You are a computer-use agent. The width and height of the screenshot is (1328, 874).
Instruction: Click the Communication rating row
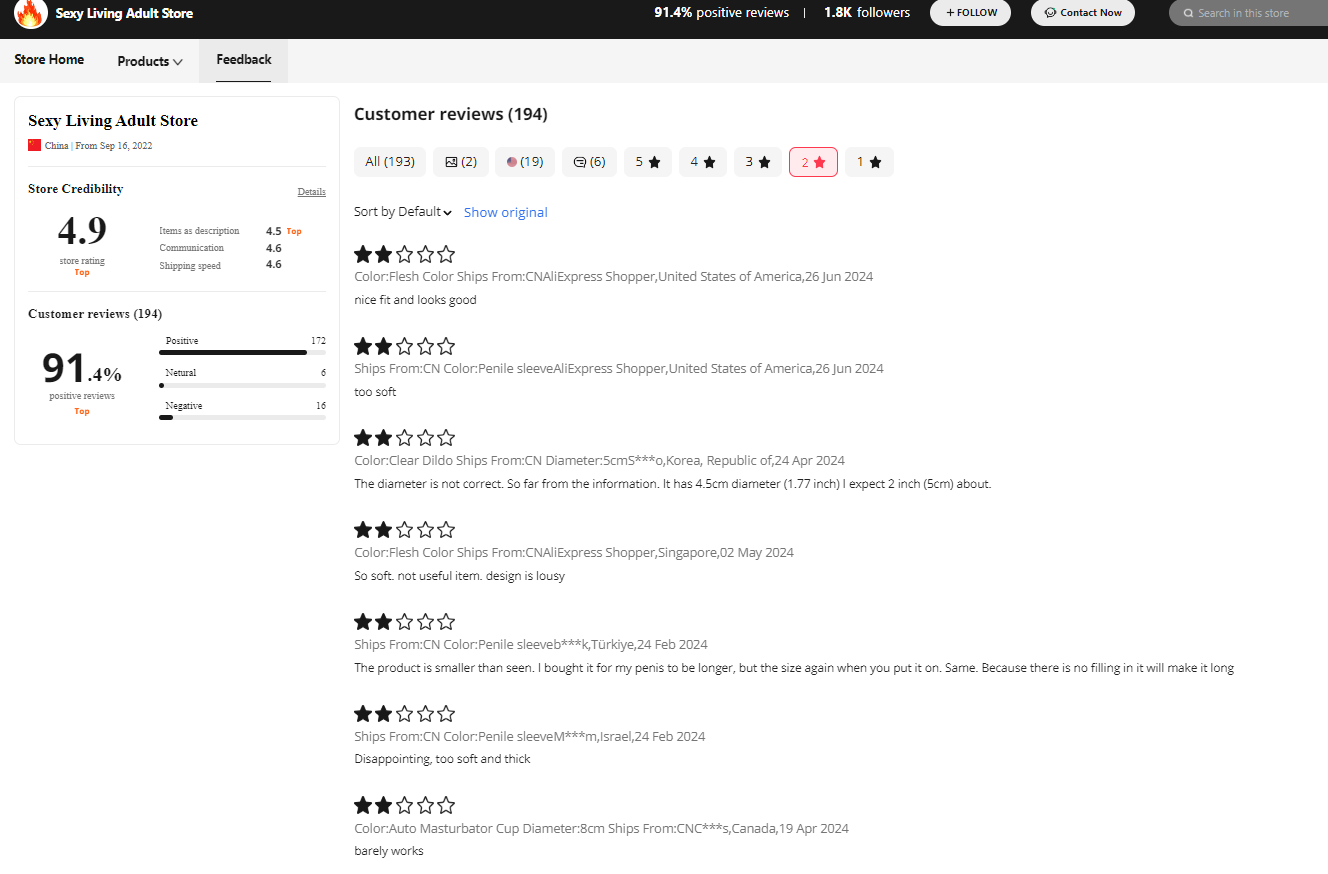point(220,248)
